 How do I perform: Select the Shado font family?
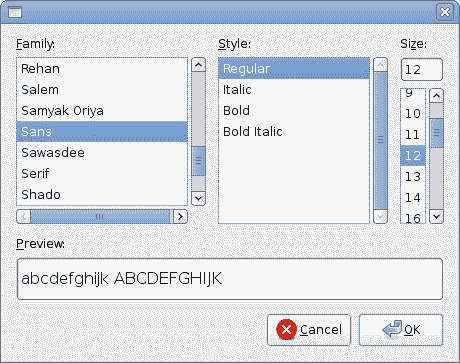(102, 195)
